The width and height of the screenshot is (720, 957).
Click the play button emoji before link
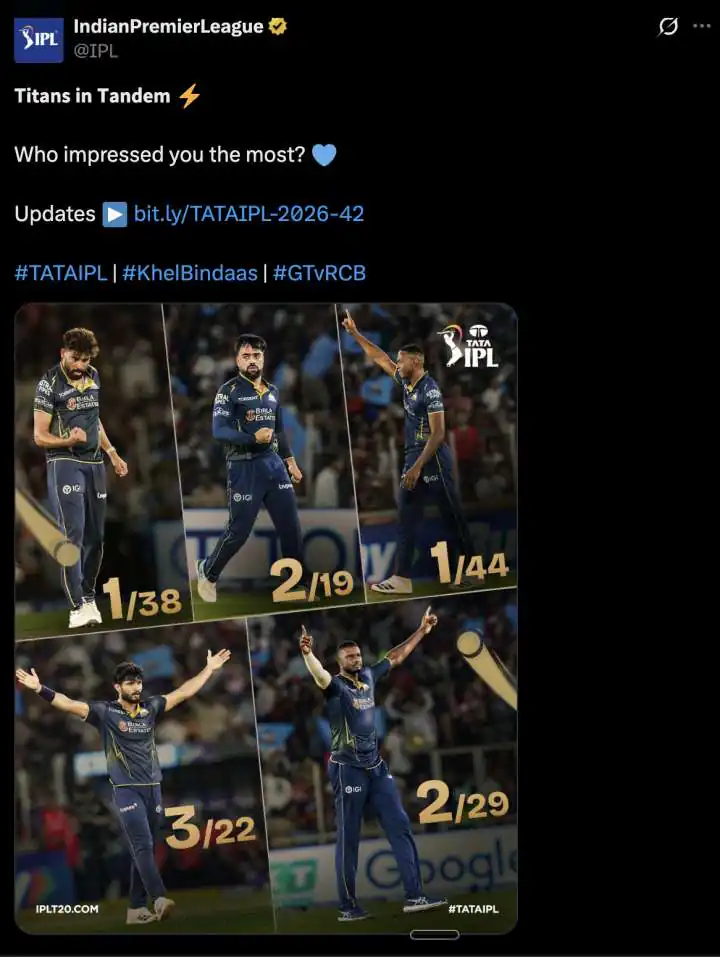click(x=115, y=214)
